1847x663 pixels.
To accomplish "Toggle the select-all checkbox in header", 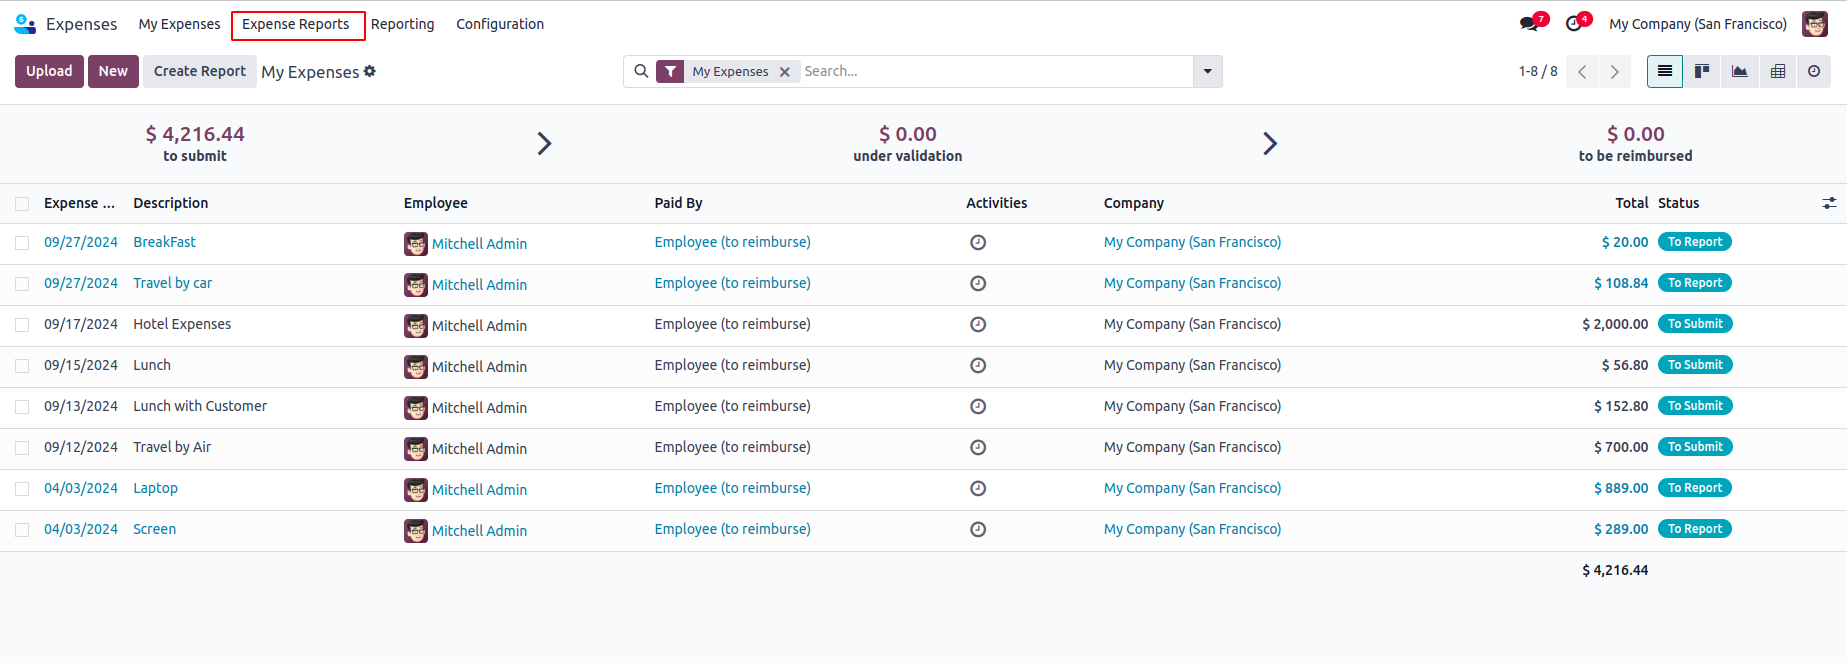I will pos(22,204).
